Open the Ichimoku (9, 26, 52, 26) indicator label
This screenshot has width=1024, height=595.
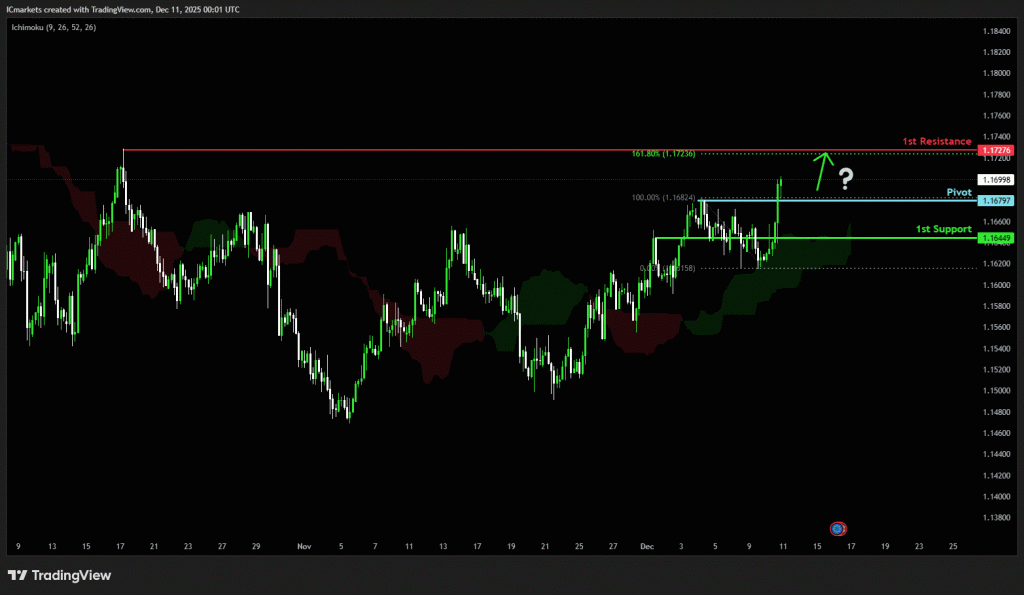(54, 29)
